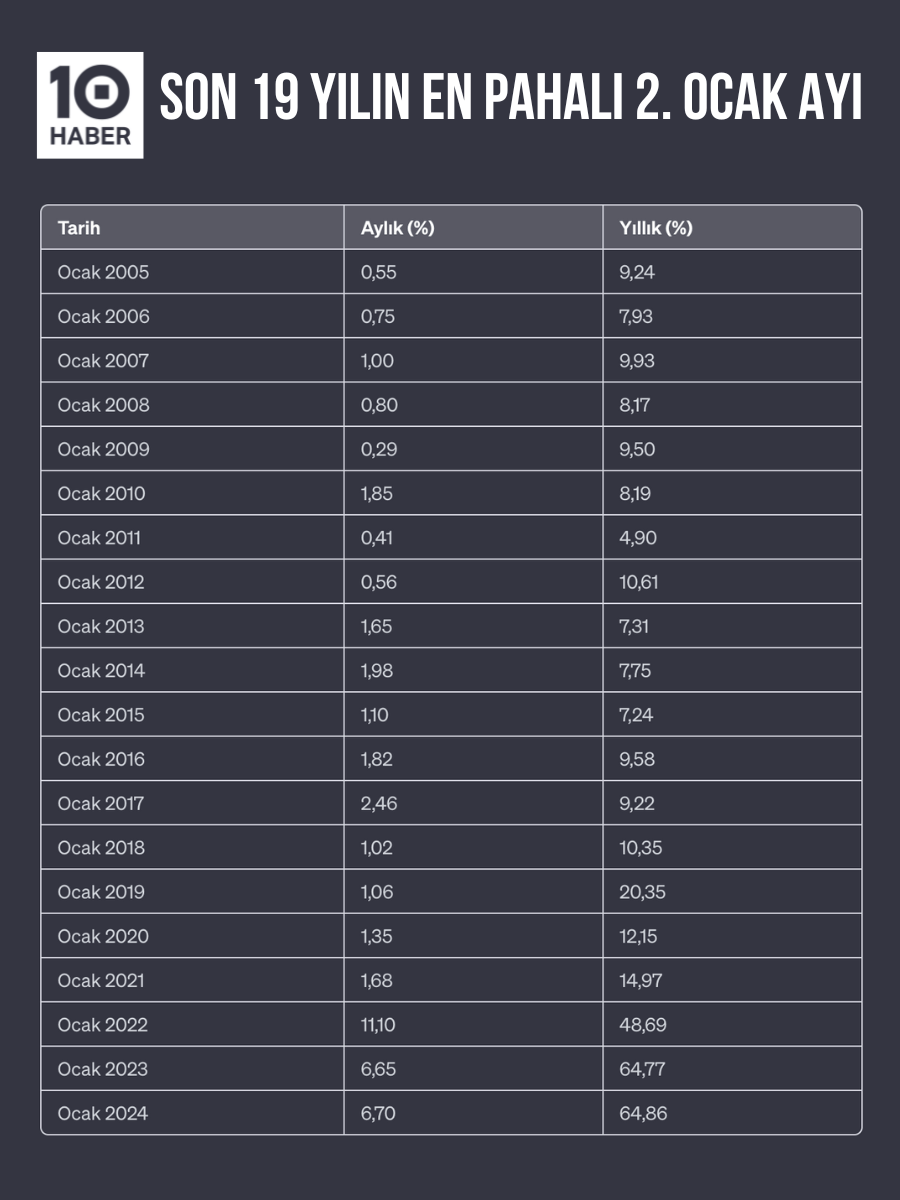Click the Ocak 2014 monthly value 1,98
This screenshot has height=1200, width=900.
tap(377, 671)
